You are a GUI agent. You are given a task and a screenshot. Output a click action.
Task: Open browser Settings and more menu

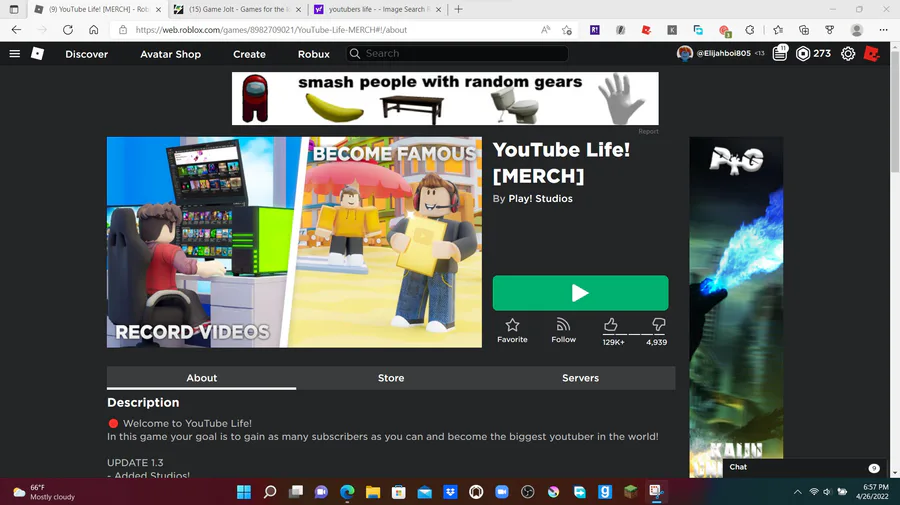pyautogui.click(x=883, y=30)
